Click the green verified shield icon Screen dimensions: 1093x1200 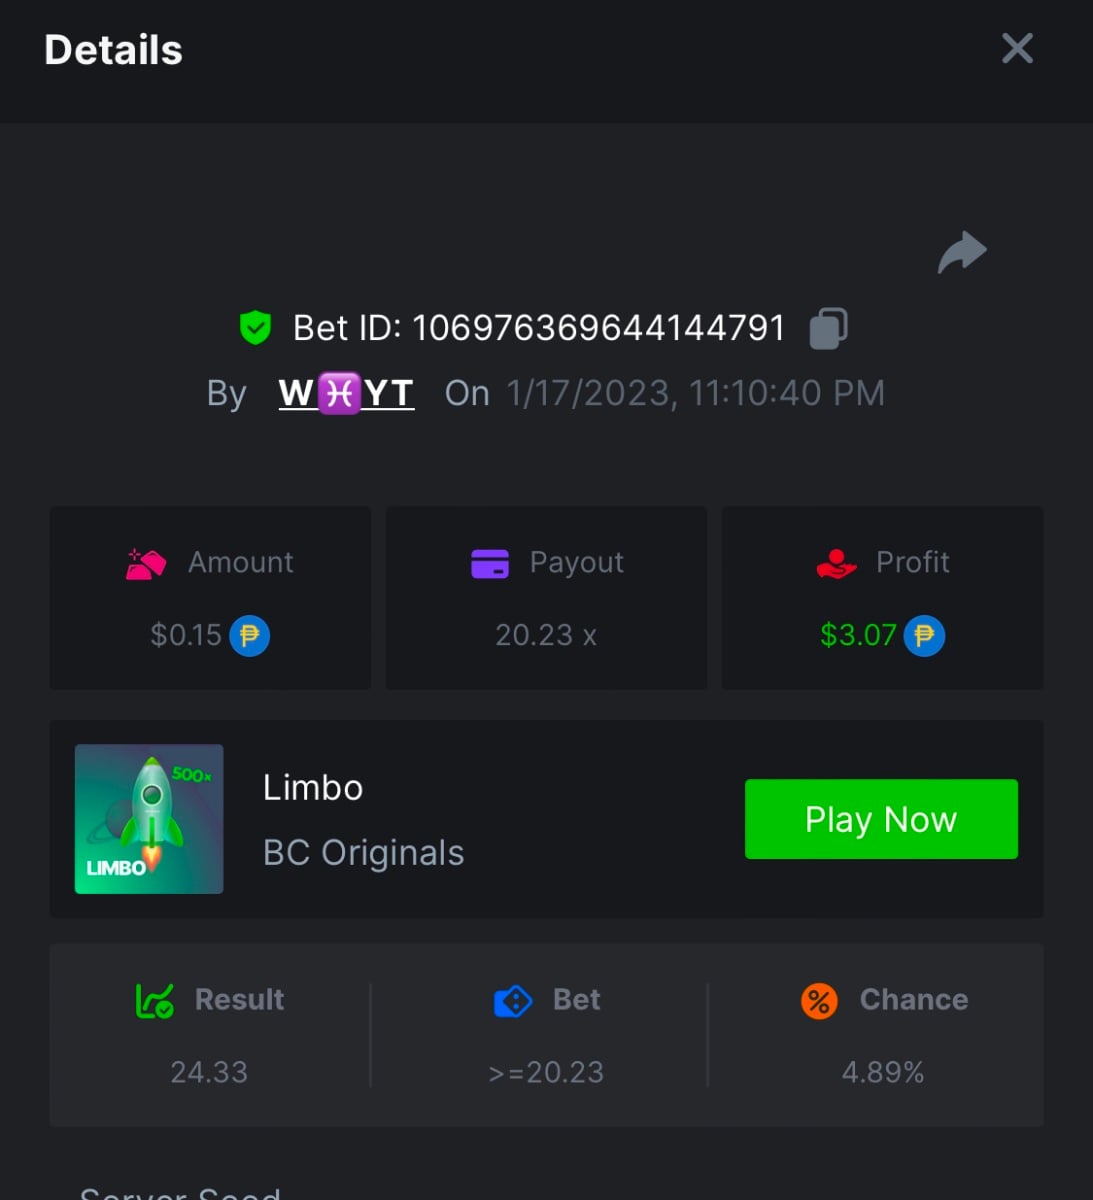[256, 327]
